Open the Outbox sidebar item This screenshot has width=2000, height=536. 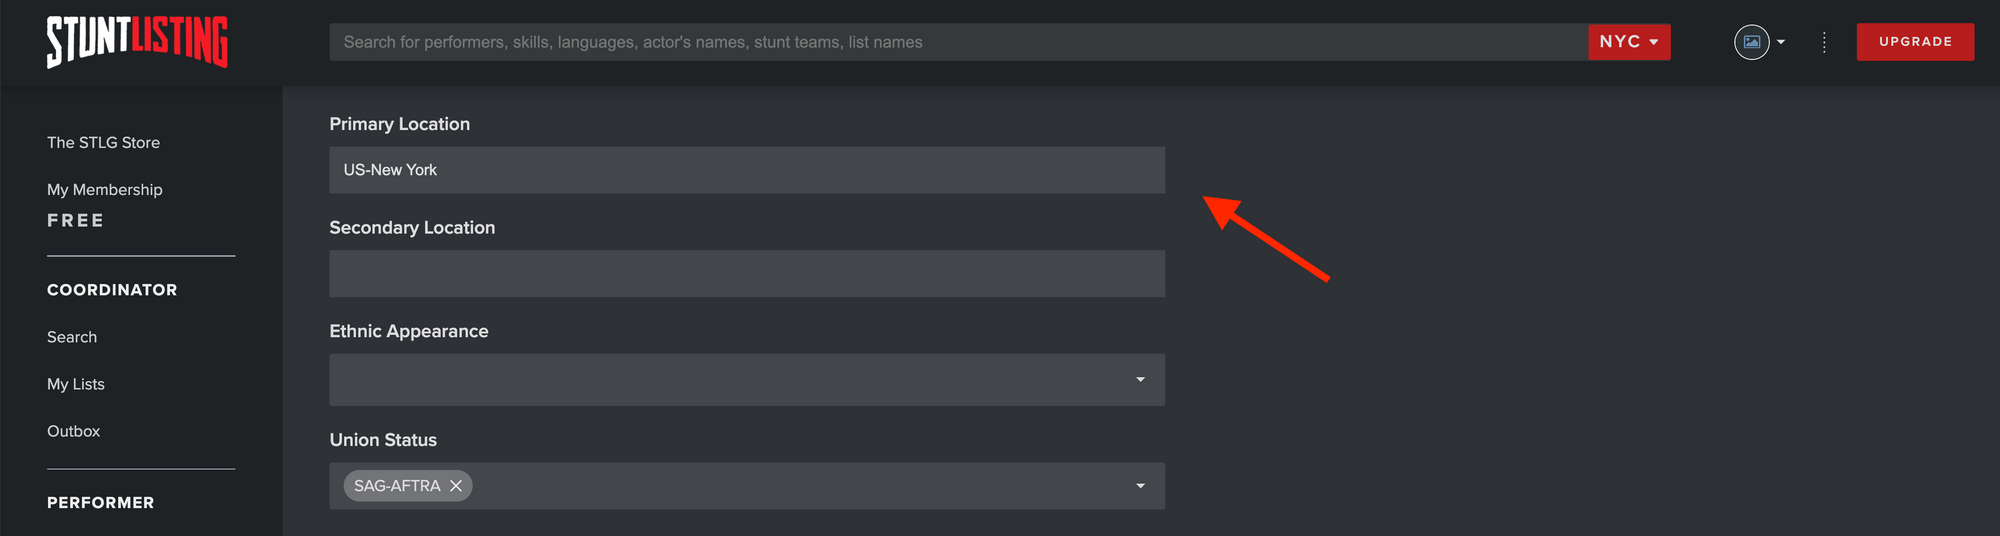click(x=74, y=431)
